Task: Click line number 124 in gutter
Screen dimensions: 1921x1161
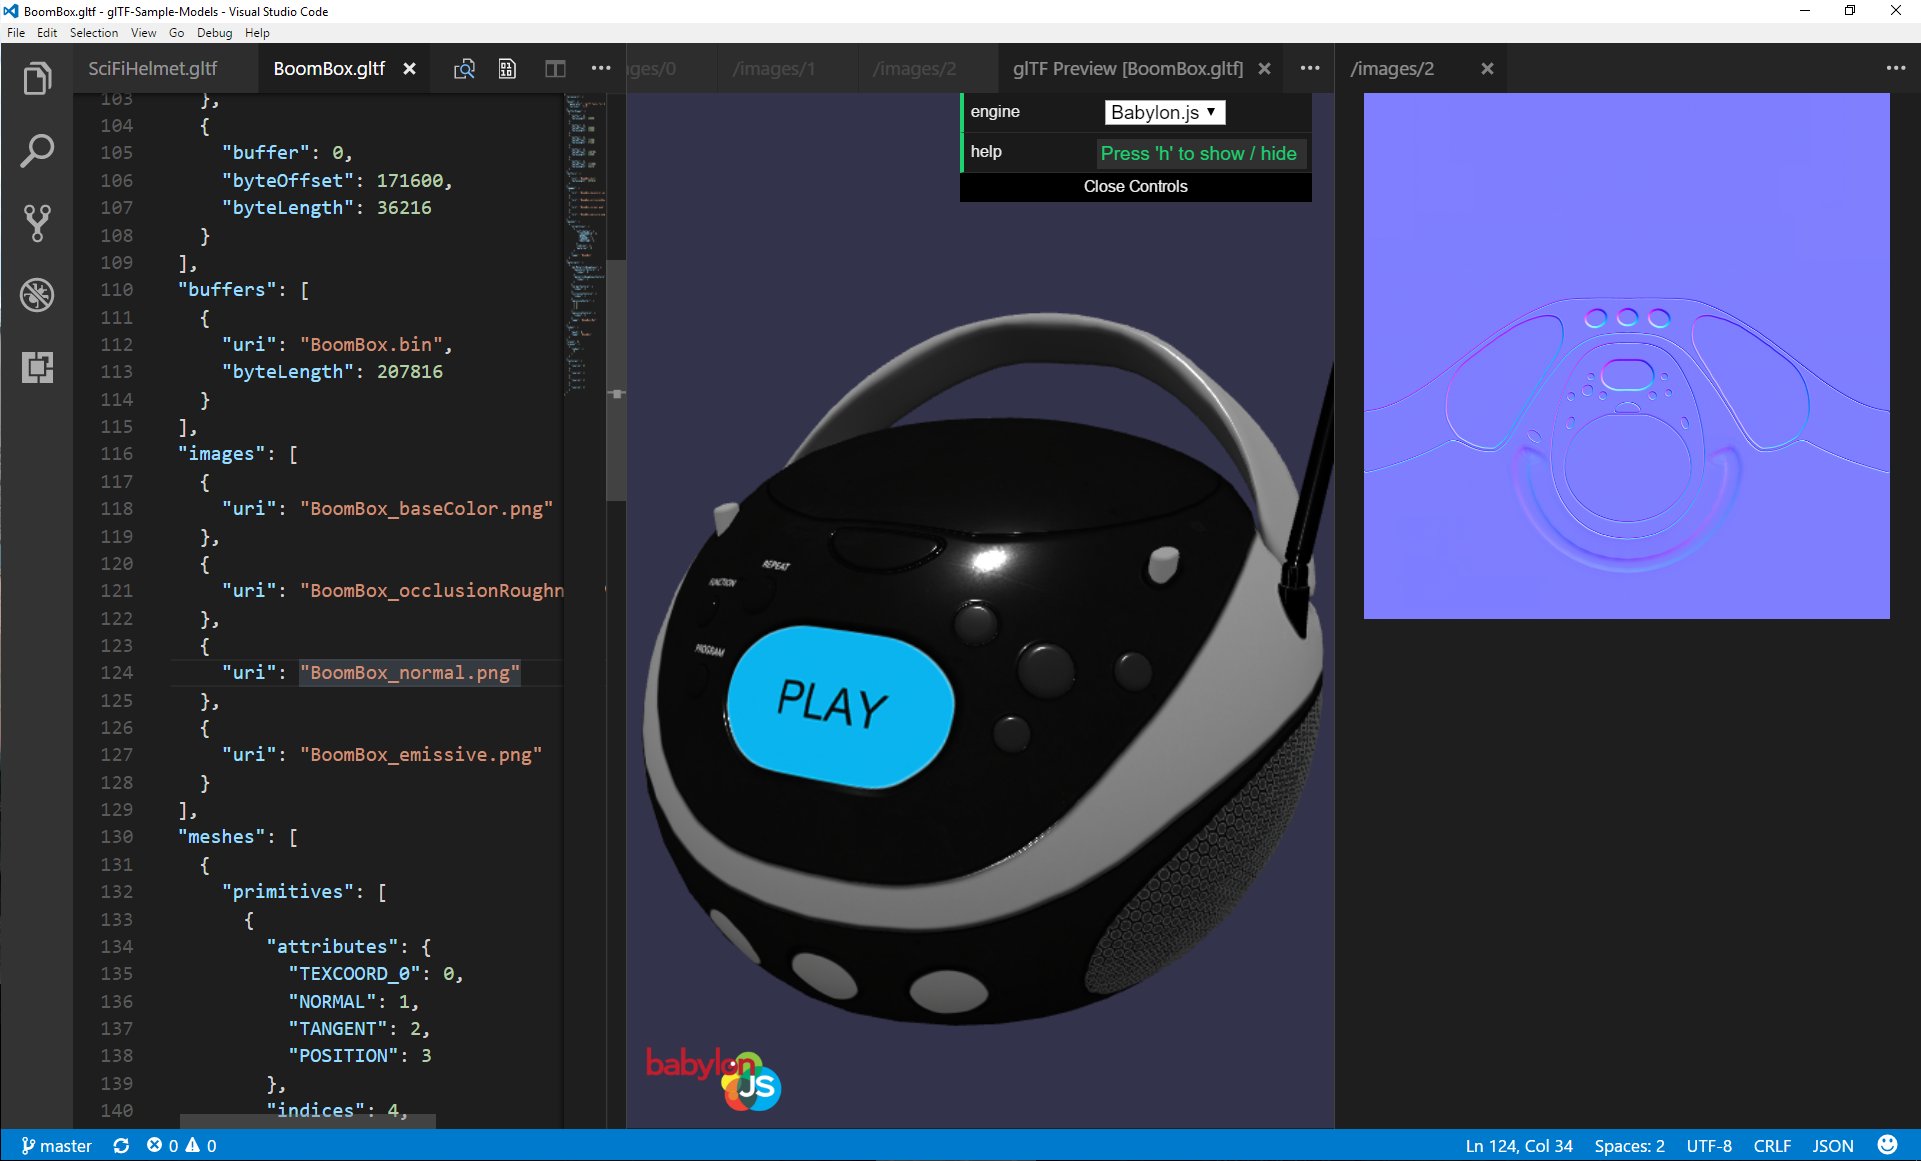Action: click(116, 673)
